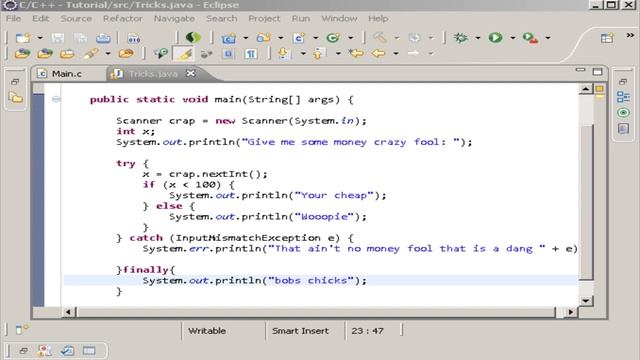Click the Back navigation yellow arrow
The width and height of the screenshot is (640, 360).
coord(379,53)
